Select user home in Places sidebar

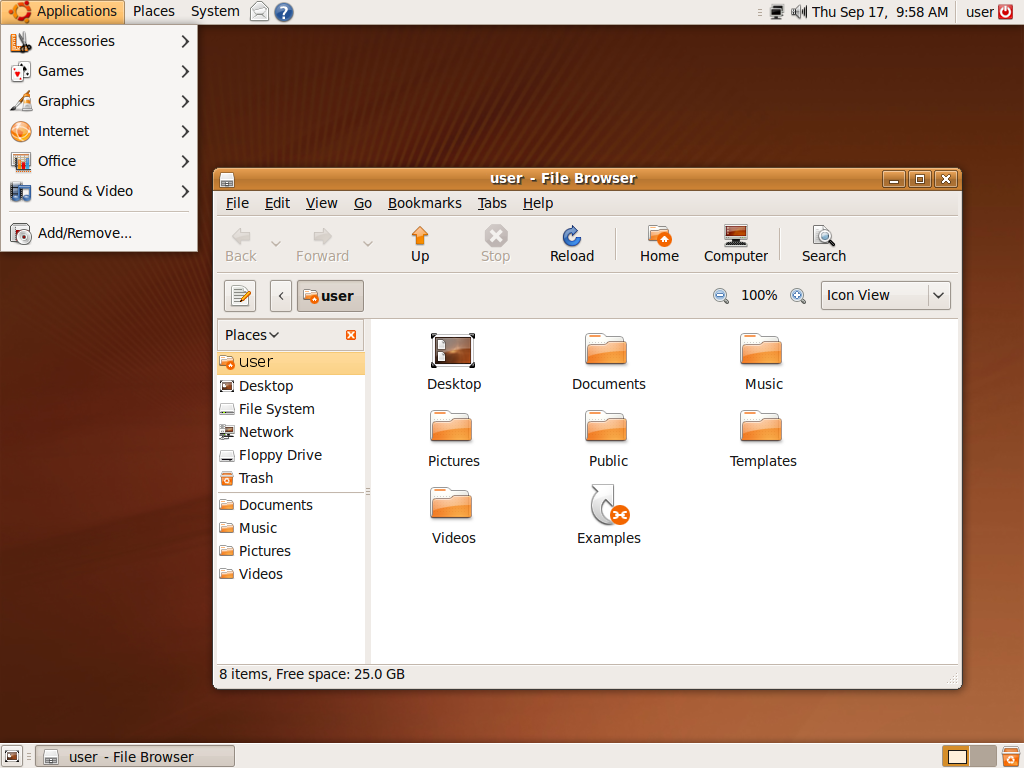(291, 362)
